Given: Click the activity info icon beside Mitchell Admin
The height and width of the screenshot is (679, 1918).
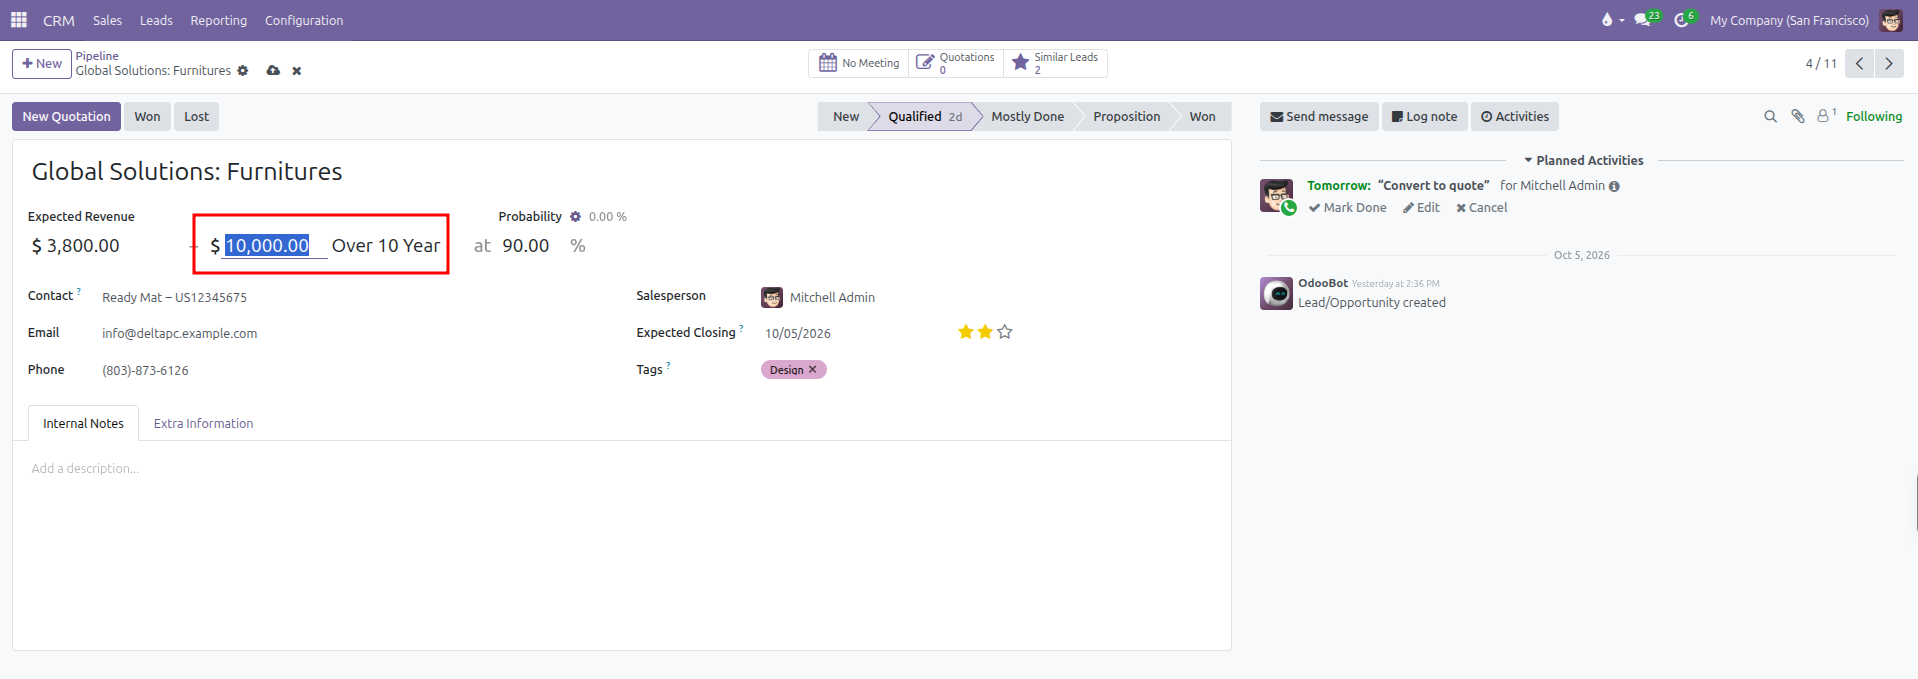Looking at the screenshot, I should pos(1614,187).
